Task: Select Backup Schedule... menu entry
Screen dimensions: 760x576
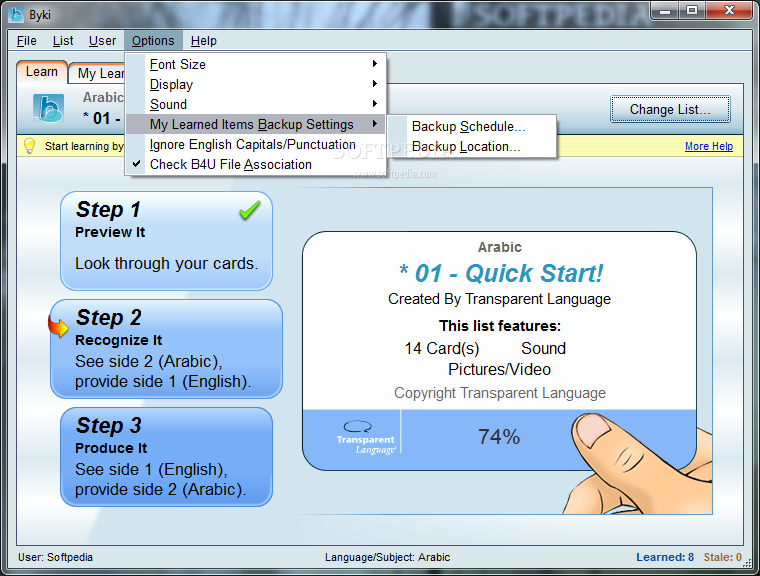Action: (x=472, y=127)
